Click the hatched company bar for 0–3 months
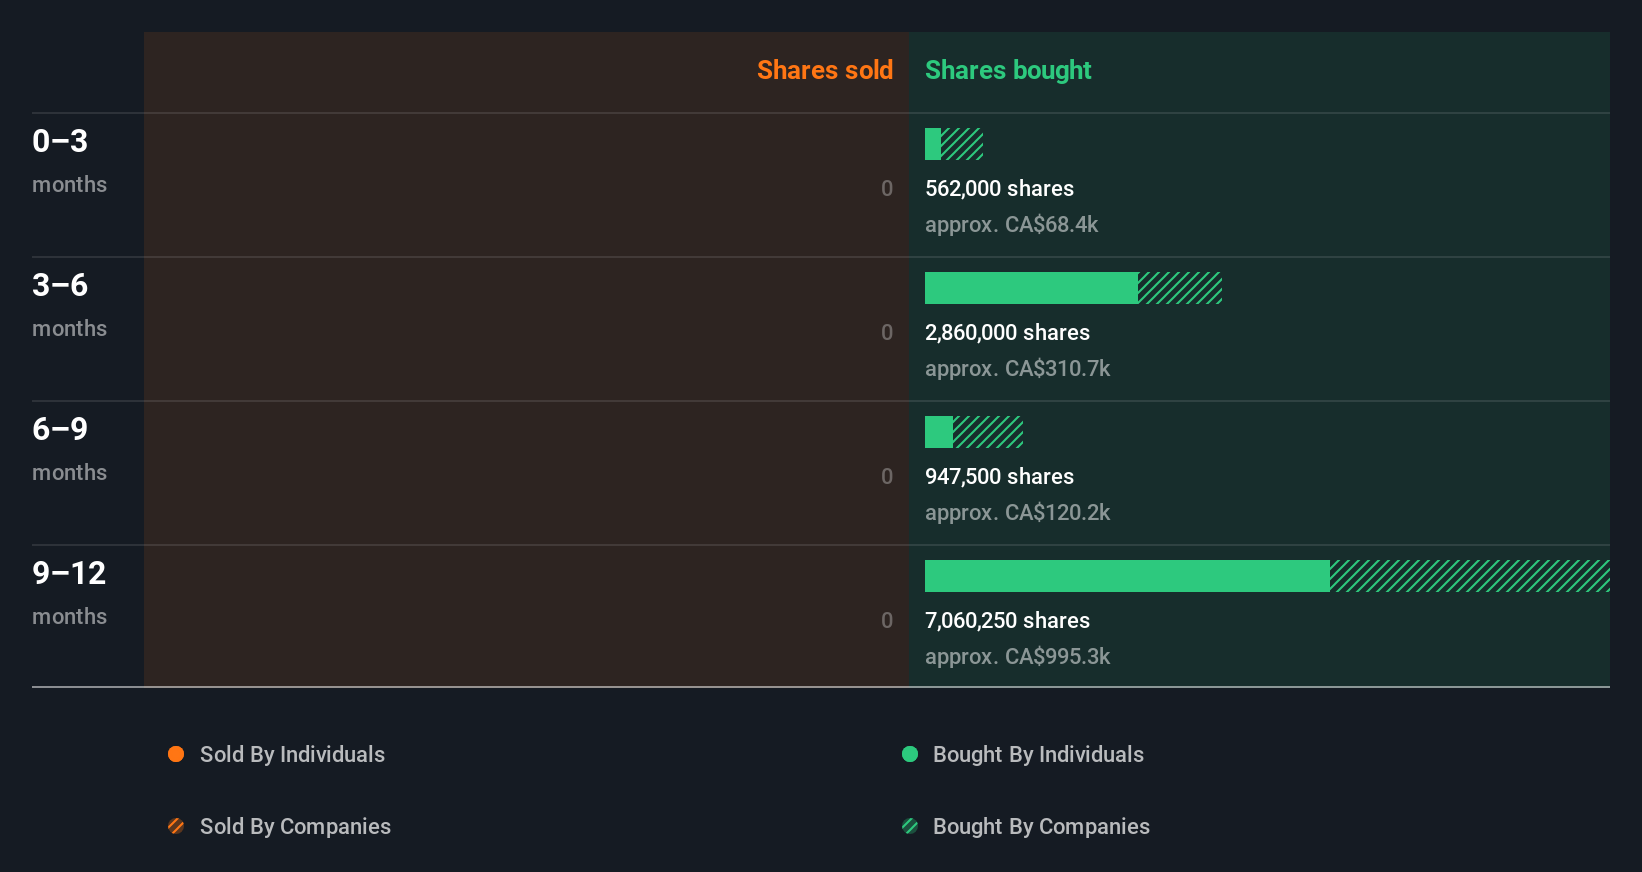 (962, 144)
